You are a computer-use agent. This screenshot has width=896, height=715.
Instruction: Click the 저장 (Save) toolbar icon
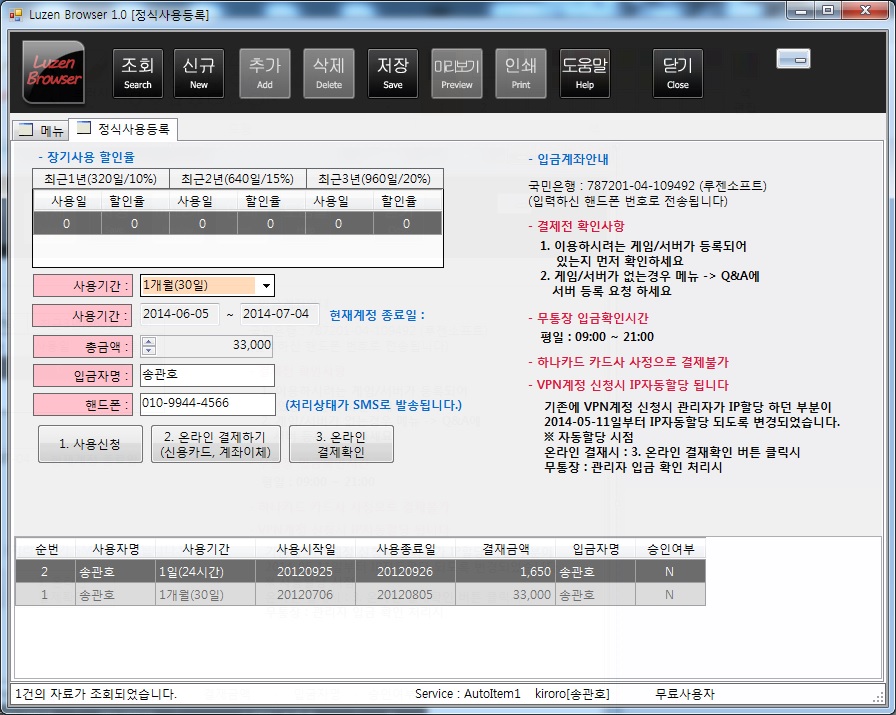(x=393, y=73)
